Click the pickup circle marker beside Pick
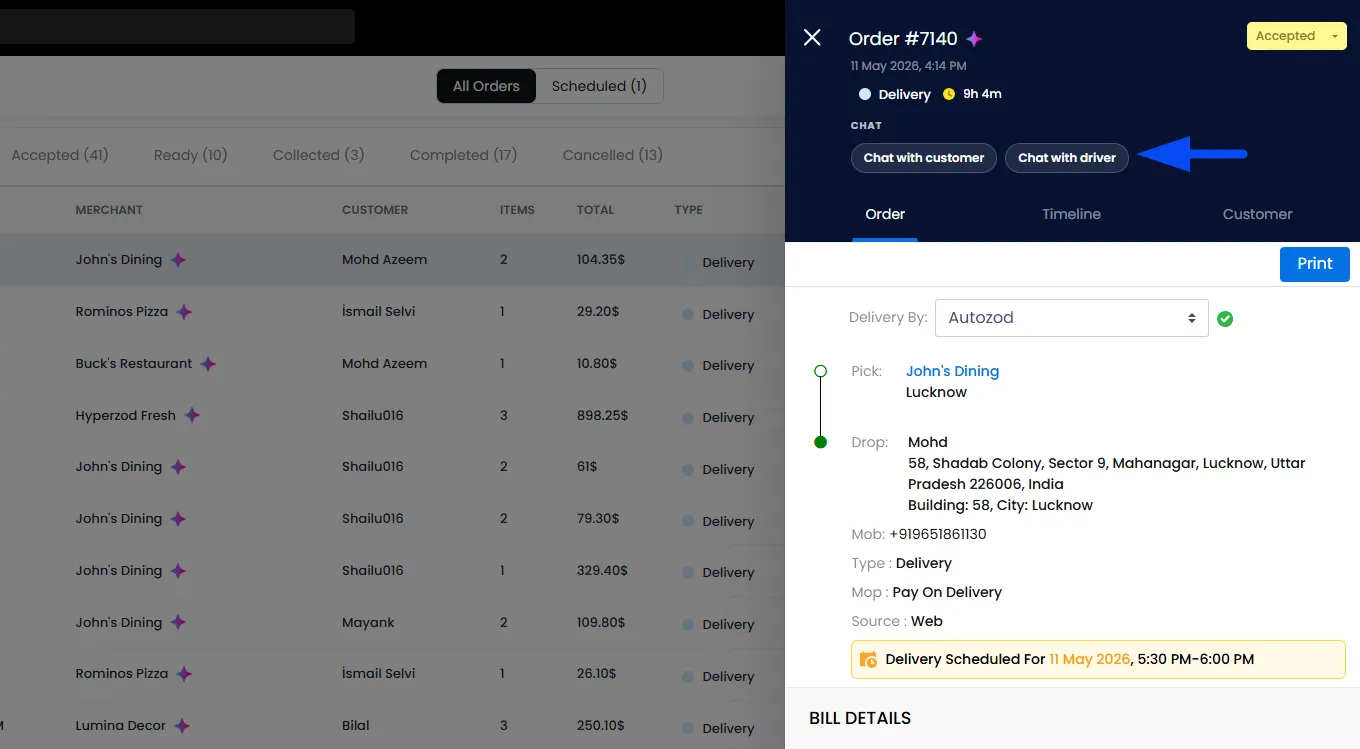Screen dimensions: 1360x749 click(x=821, y=371)
